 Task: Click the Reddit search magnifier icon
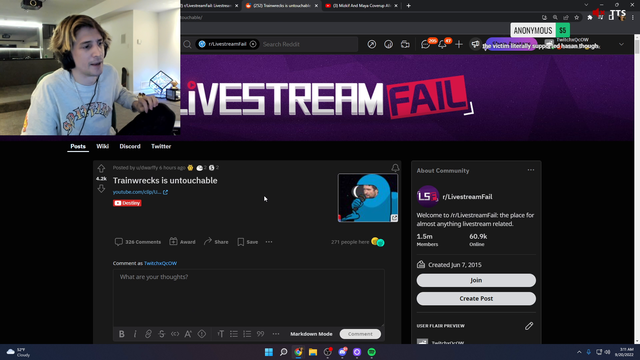click(187, 44)
